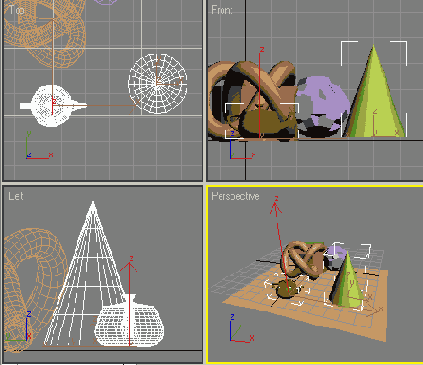Click the Perspective viewport label
423x365 pixels.
coord(235,196)
